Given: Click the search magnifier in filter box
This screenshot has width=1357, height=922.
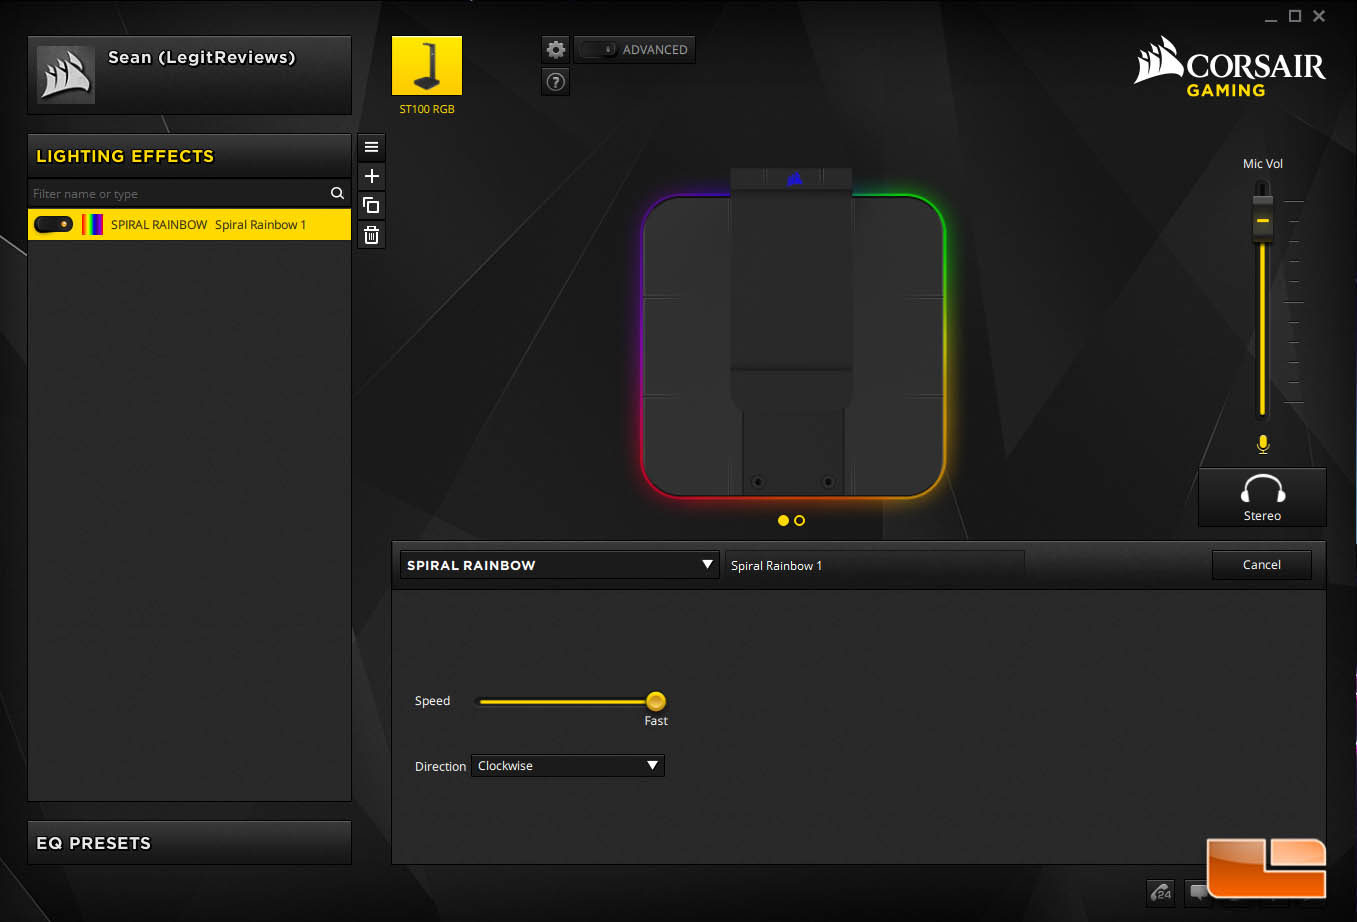Looking at the screenshot, I should [337, 193].
